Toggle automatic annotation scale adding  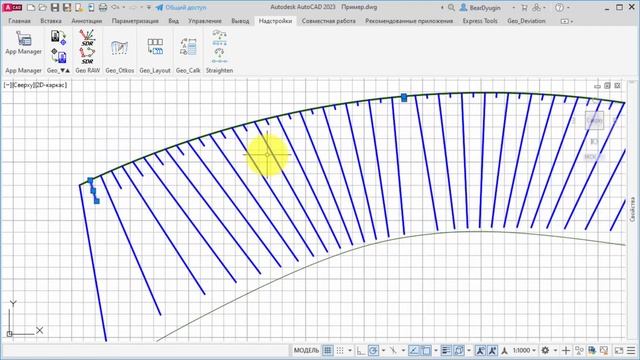point(492,350)
